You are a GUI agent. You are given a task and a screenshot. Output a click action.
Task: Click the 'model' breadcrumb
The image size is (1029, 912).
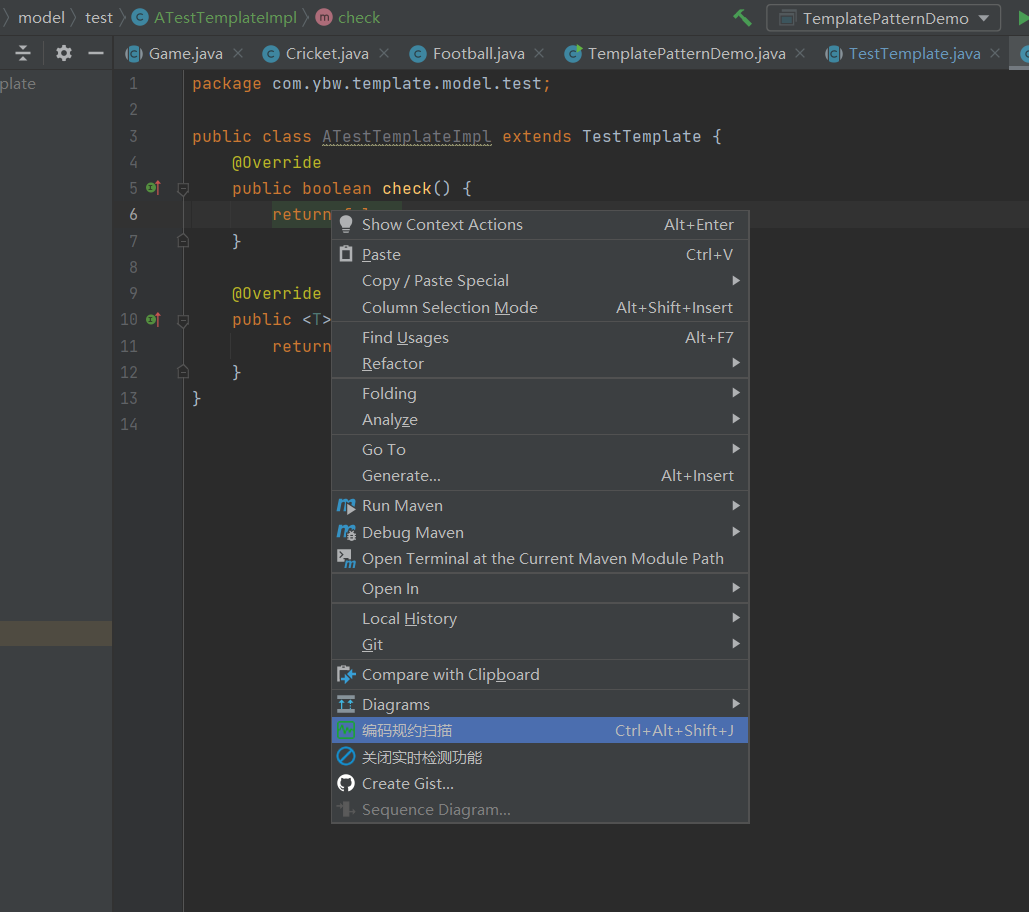tap(41, 18)
